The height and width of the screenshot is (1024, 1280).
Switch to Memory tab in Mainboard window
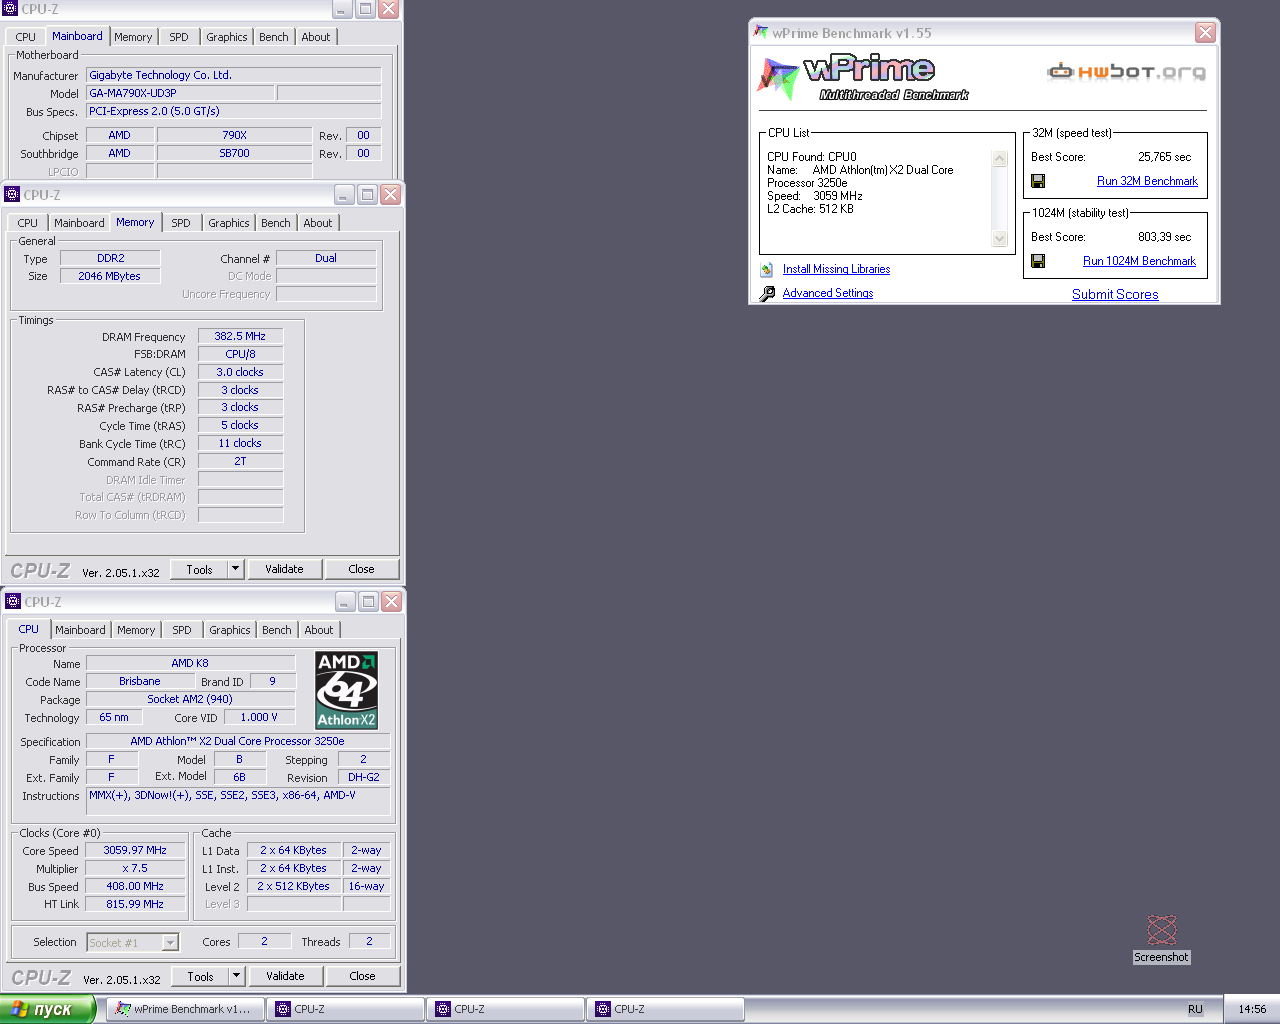tap(133, 37)
